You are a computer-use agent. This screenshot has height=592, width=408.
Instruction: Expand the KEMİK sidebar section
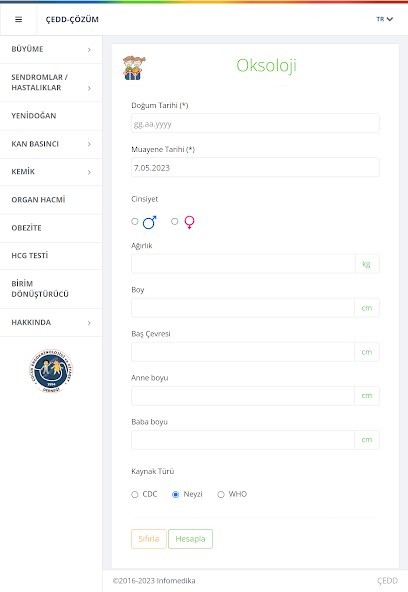point(51,172)
